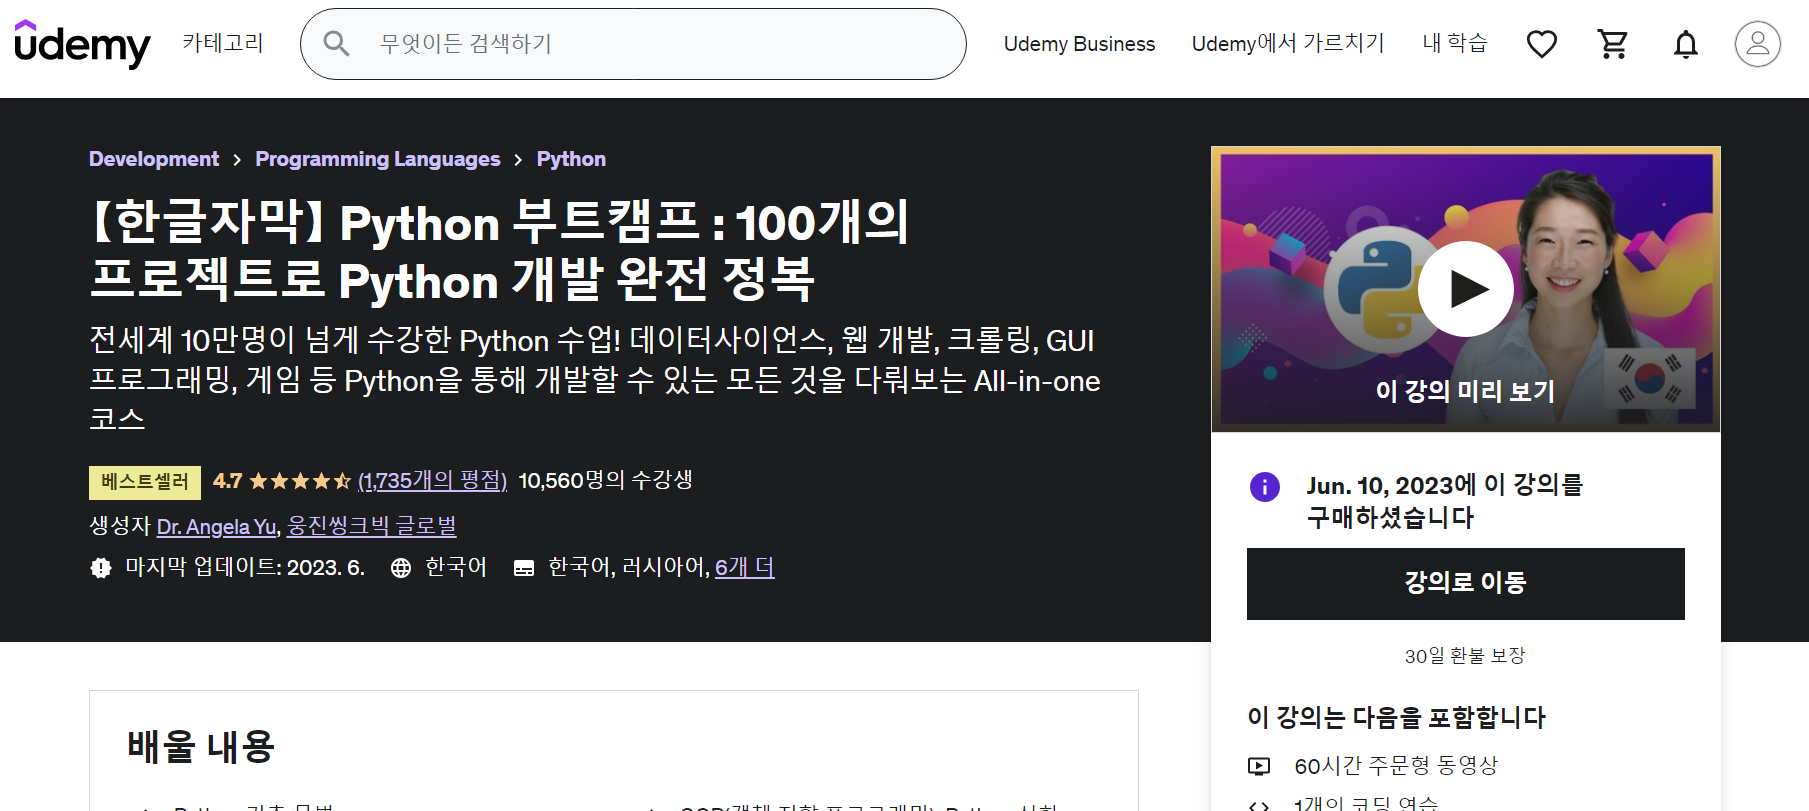1809x811 pixels.
Task: Go to Python breadcrumb
Action: click(x=571, y=159)
